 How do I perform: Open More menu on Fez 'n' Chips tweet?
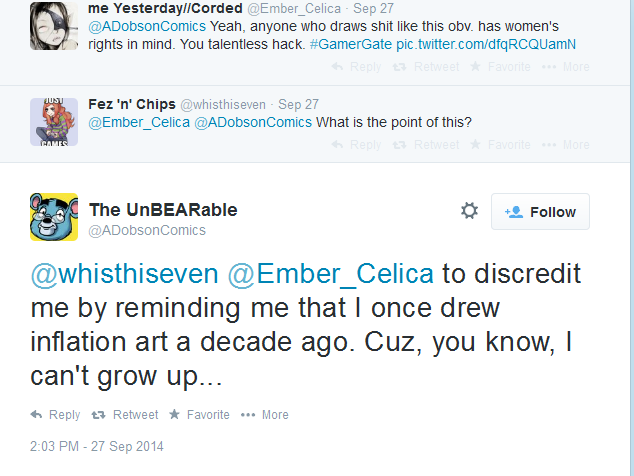[565, 145]
